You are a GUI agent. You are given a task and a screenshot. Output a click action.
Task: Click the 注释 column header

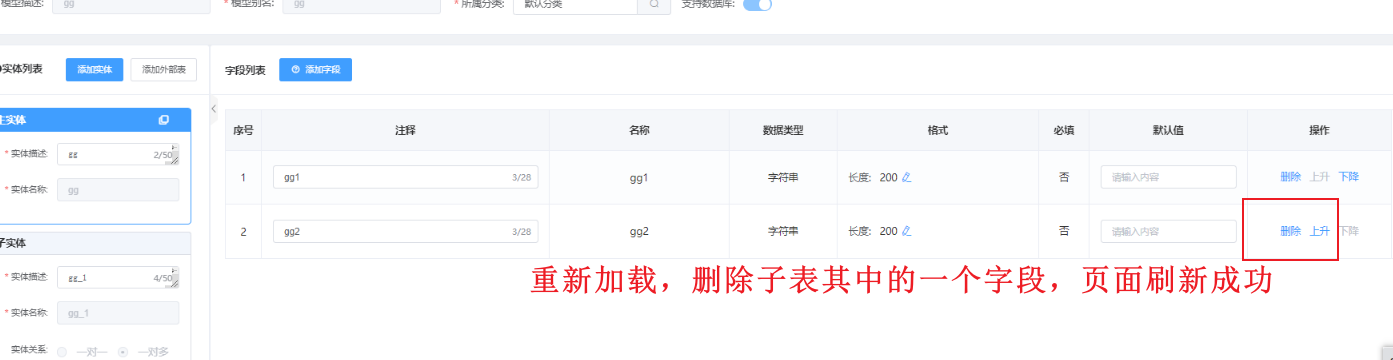pyautogui.click(x=405, y=130)
